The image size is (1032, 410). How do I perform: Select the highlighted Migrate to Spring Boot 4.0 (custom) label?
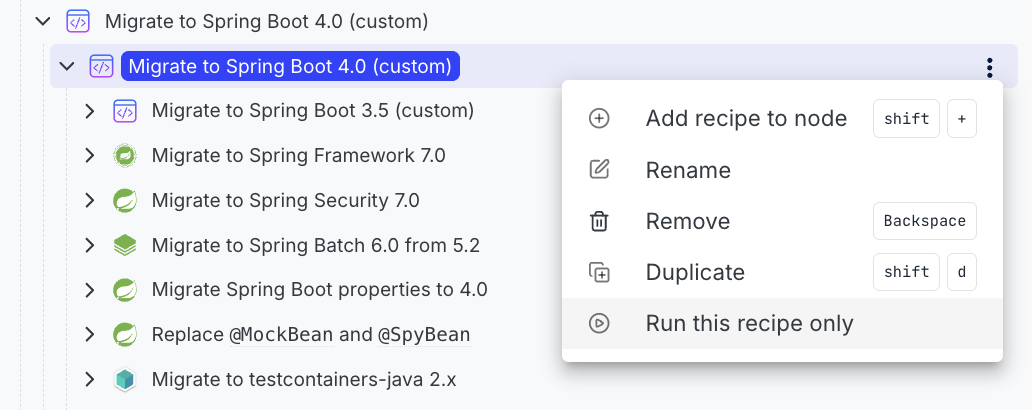click(290, 66)
